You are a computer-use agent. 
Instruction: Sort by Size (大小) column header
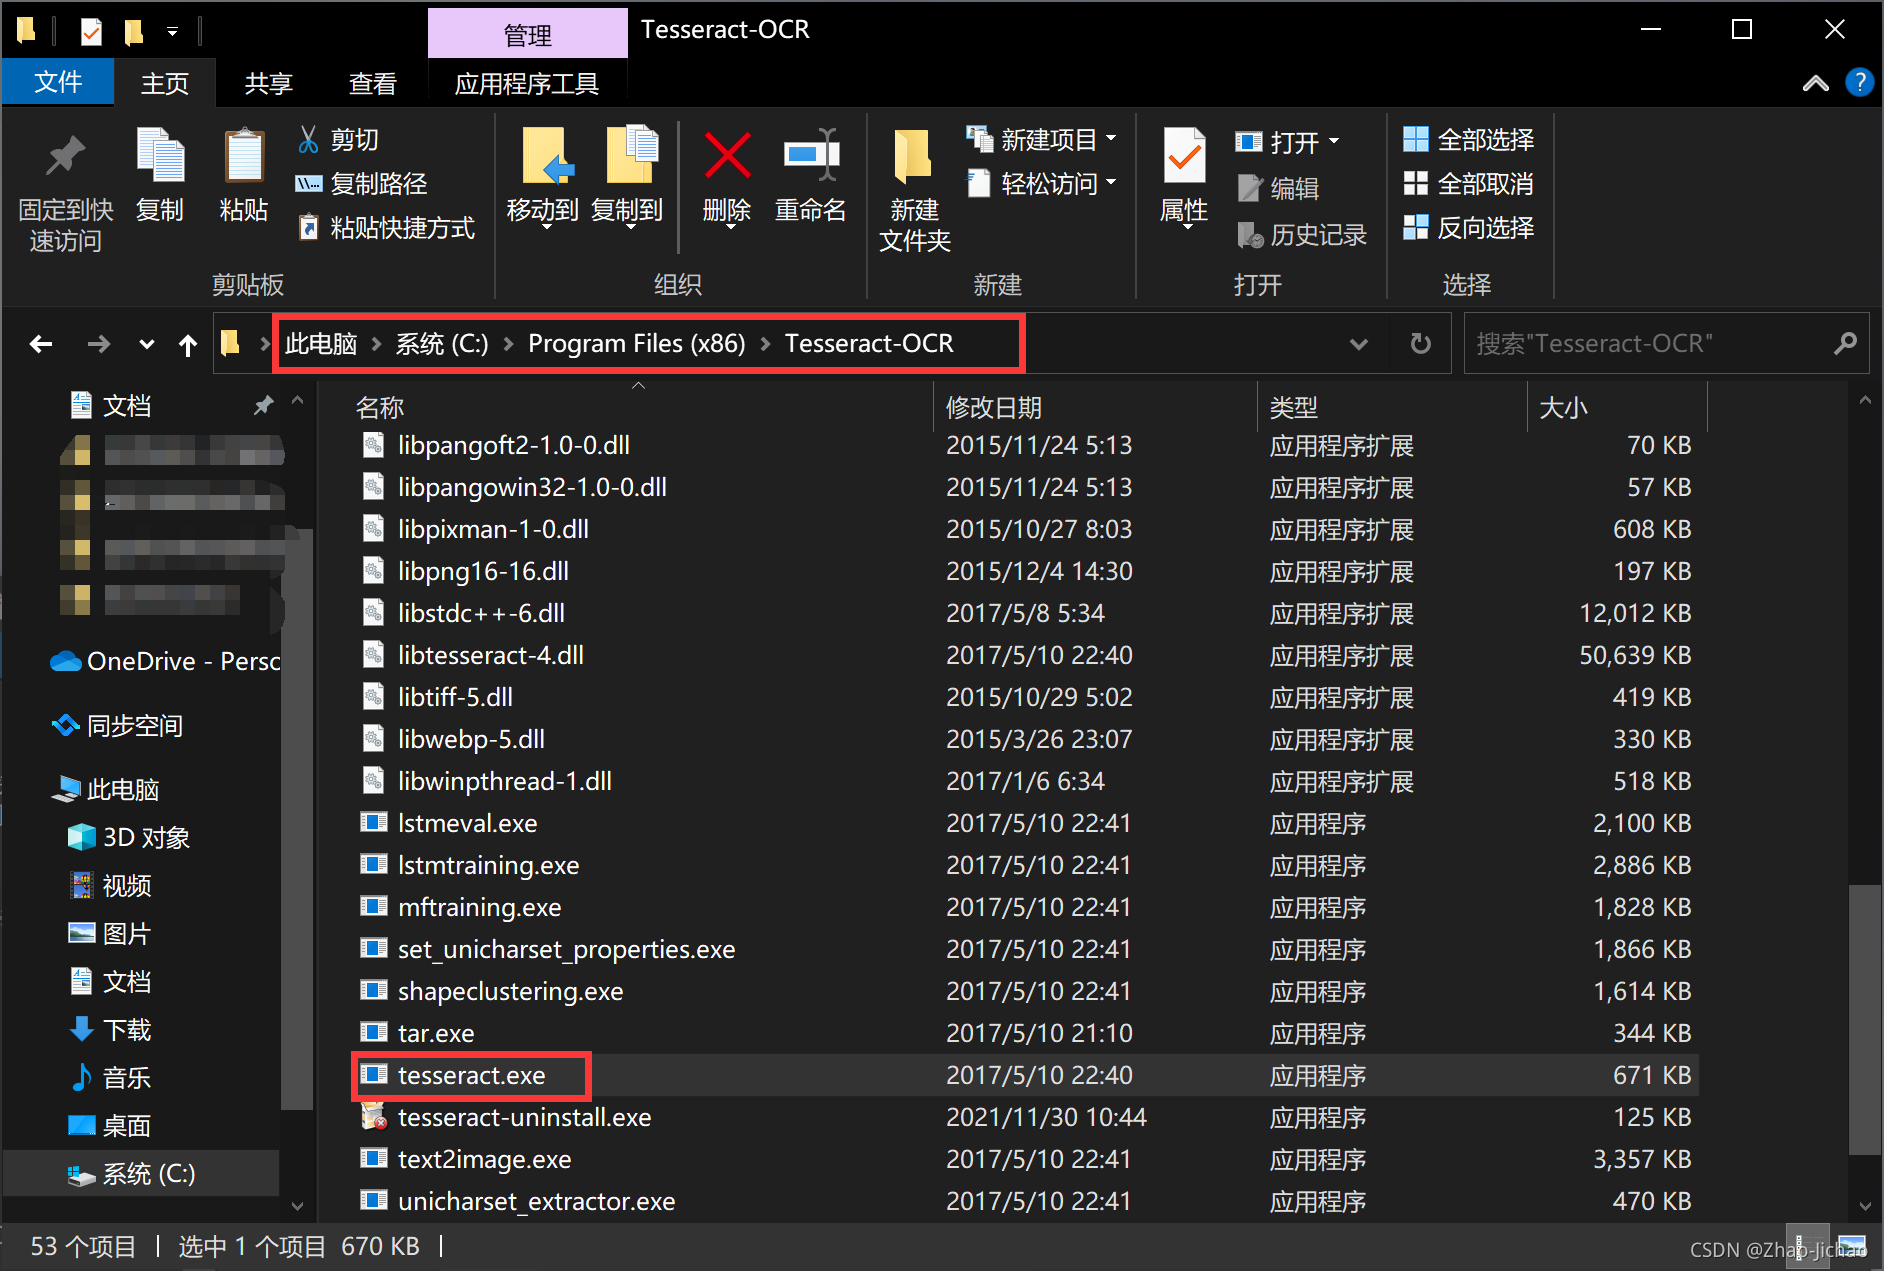[1564, 407]
